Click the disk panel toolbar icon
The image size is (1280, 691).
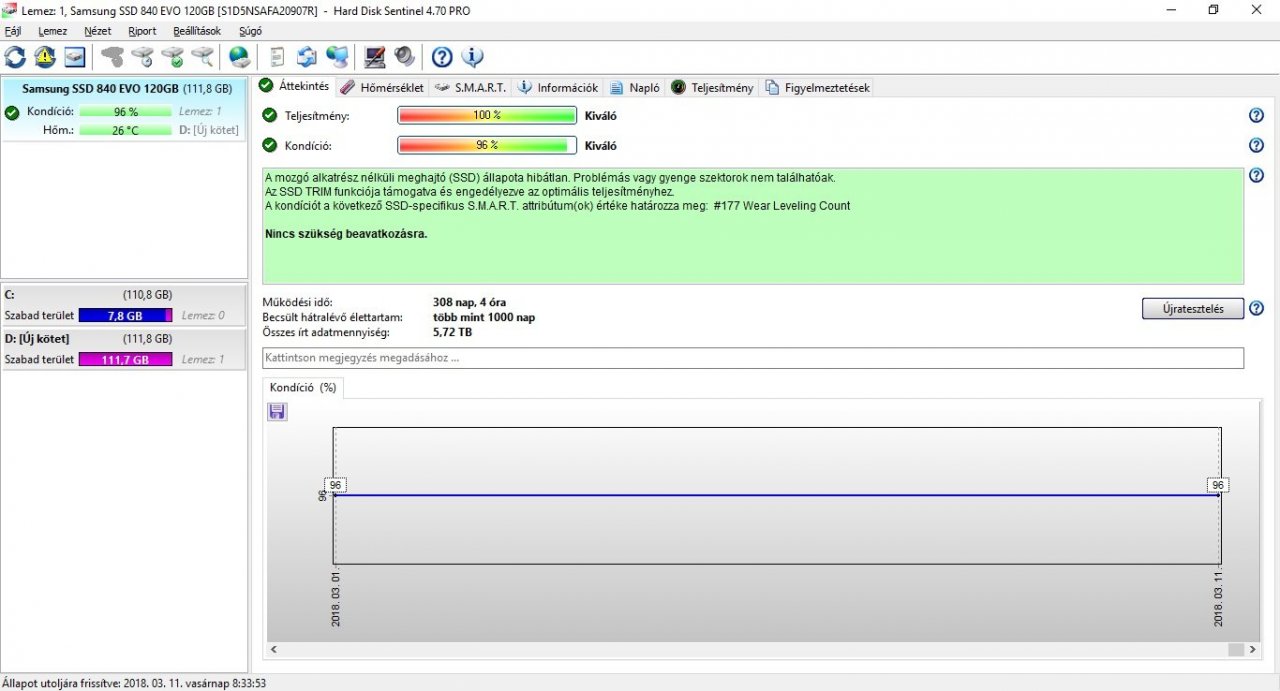tap(75, 56)
